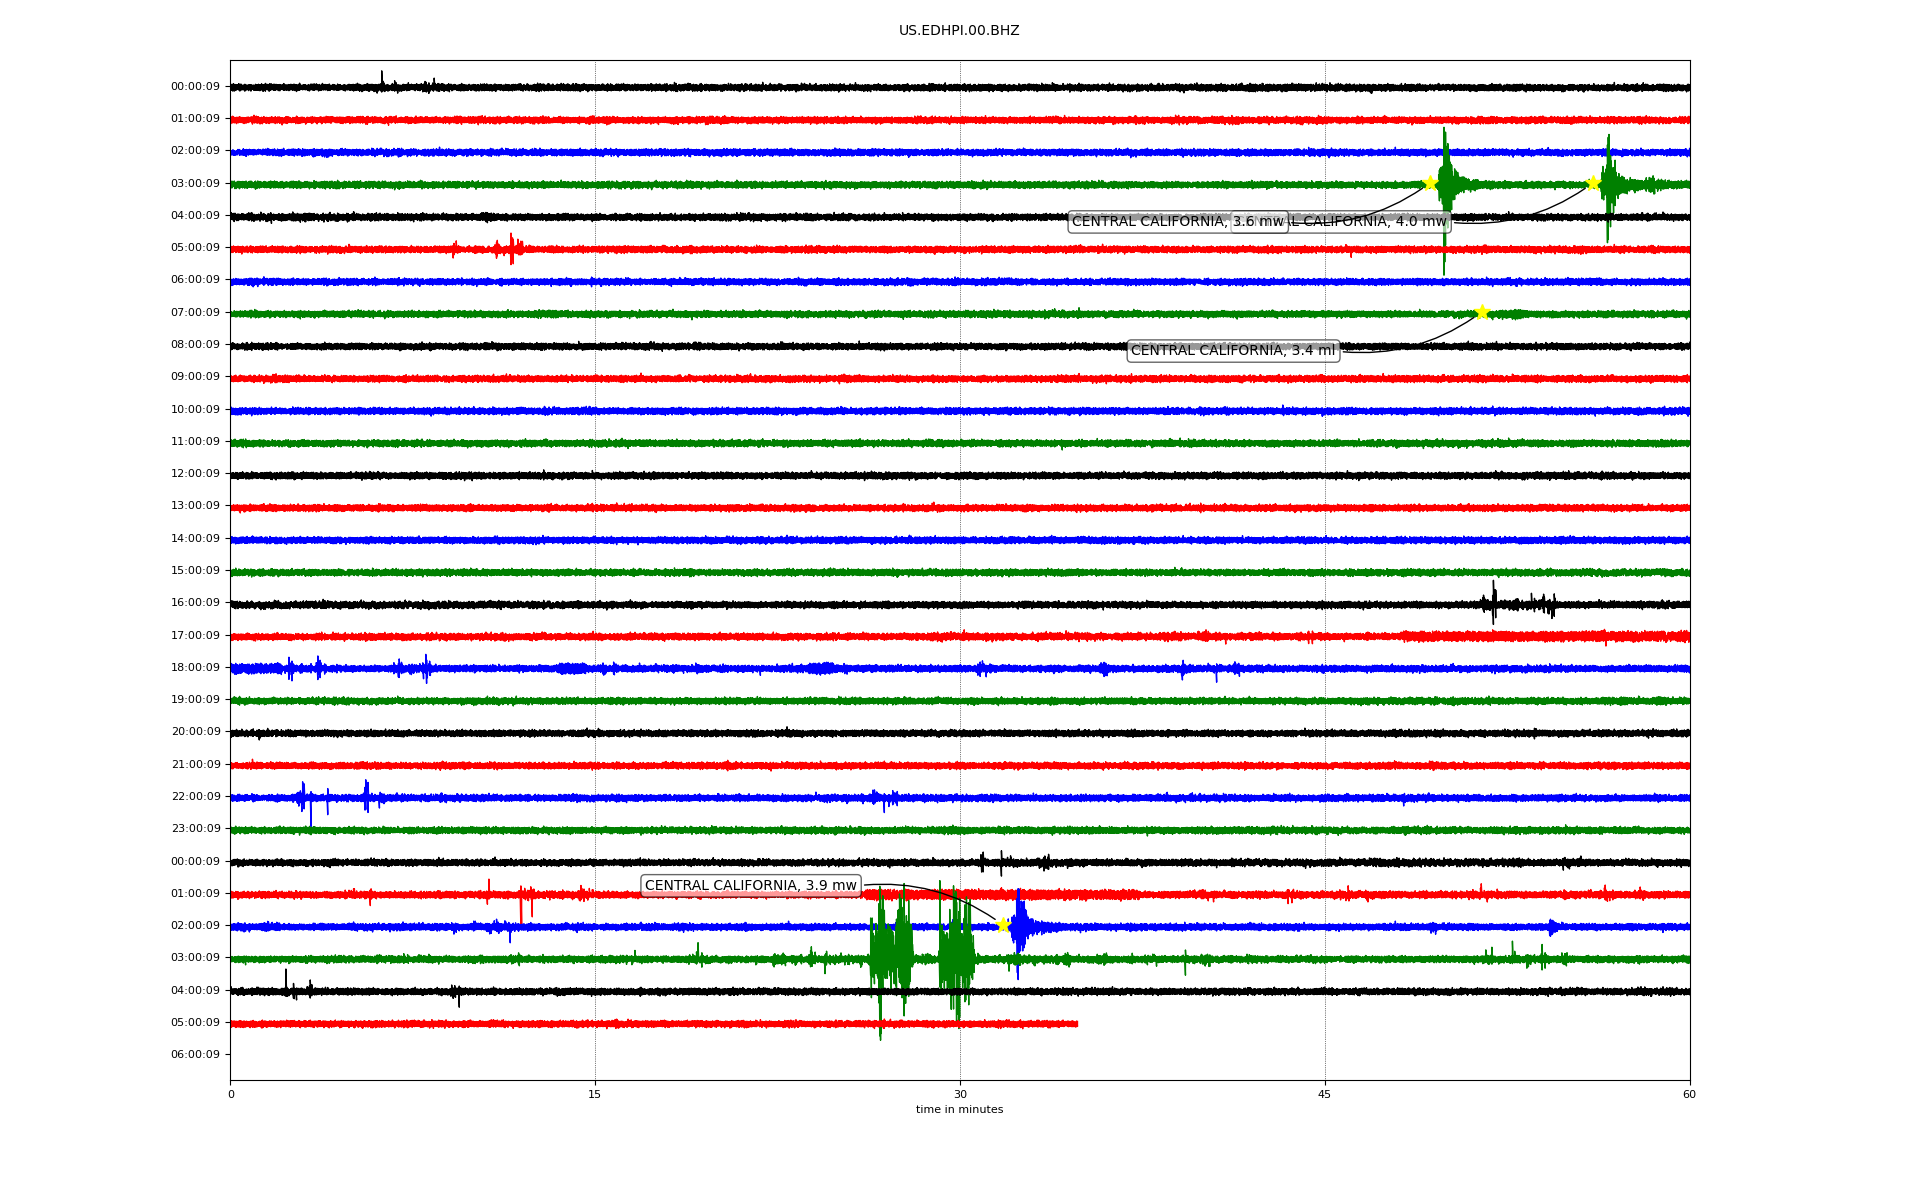Click the 45 tick on the time axis
Image resolution: width=1920 pixels, height=1200 pixels.
coord(1324,1094)
